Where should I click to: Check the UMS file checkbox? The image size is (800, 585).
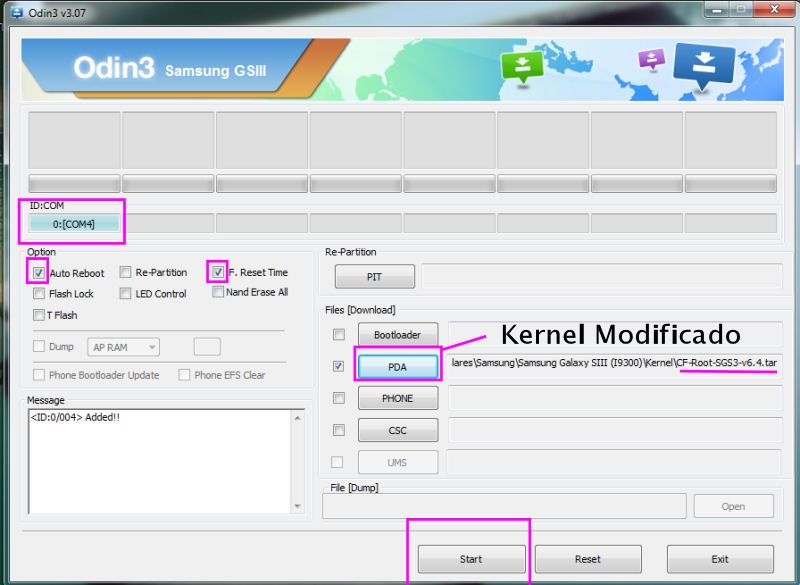337,462
